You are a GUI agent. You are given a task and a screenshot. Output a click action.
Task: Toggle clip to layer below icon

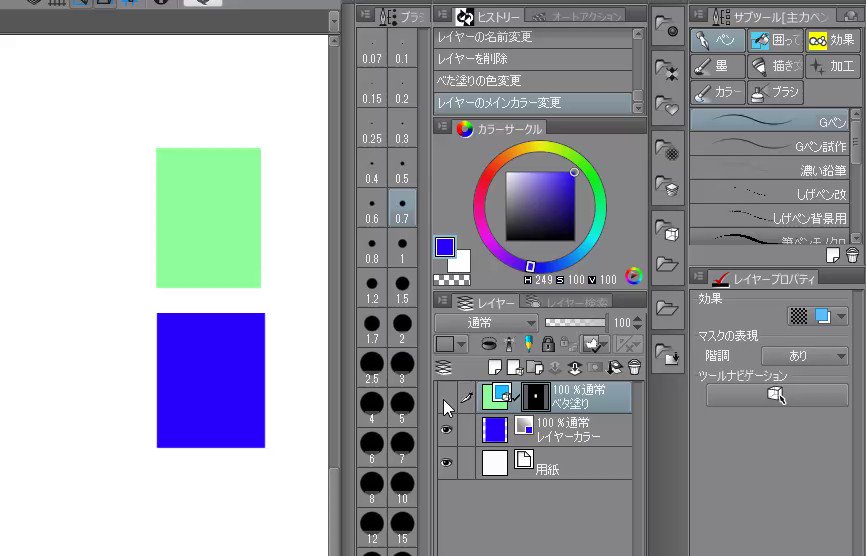point(488,345)
